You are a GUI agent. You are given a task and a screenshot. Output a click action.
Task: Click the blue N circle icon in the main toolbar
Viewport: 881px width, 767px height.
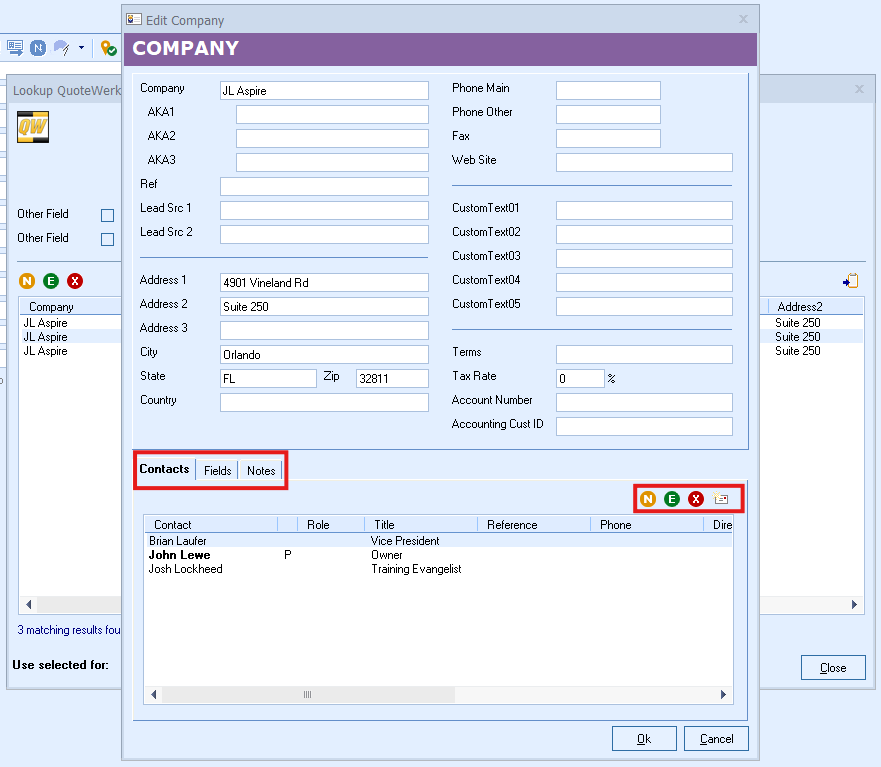[38, 48]
